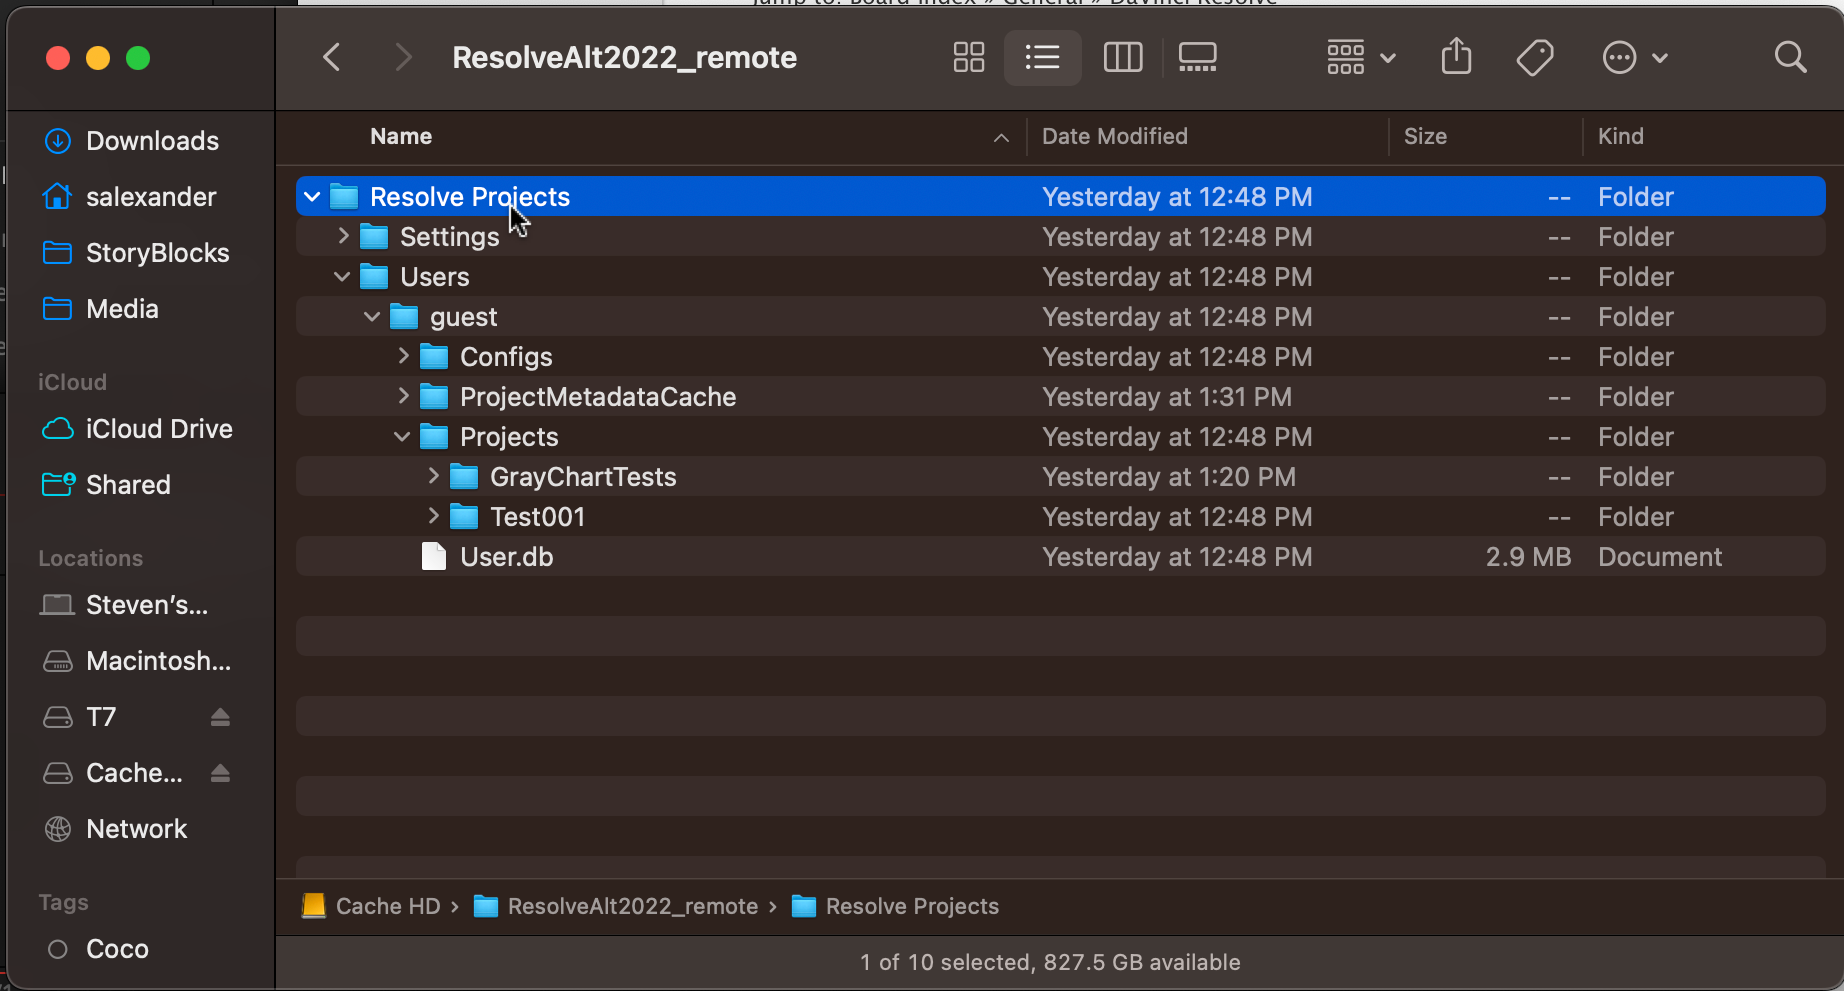Click Resolve Projects in the path bar

(896, 906)
